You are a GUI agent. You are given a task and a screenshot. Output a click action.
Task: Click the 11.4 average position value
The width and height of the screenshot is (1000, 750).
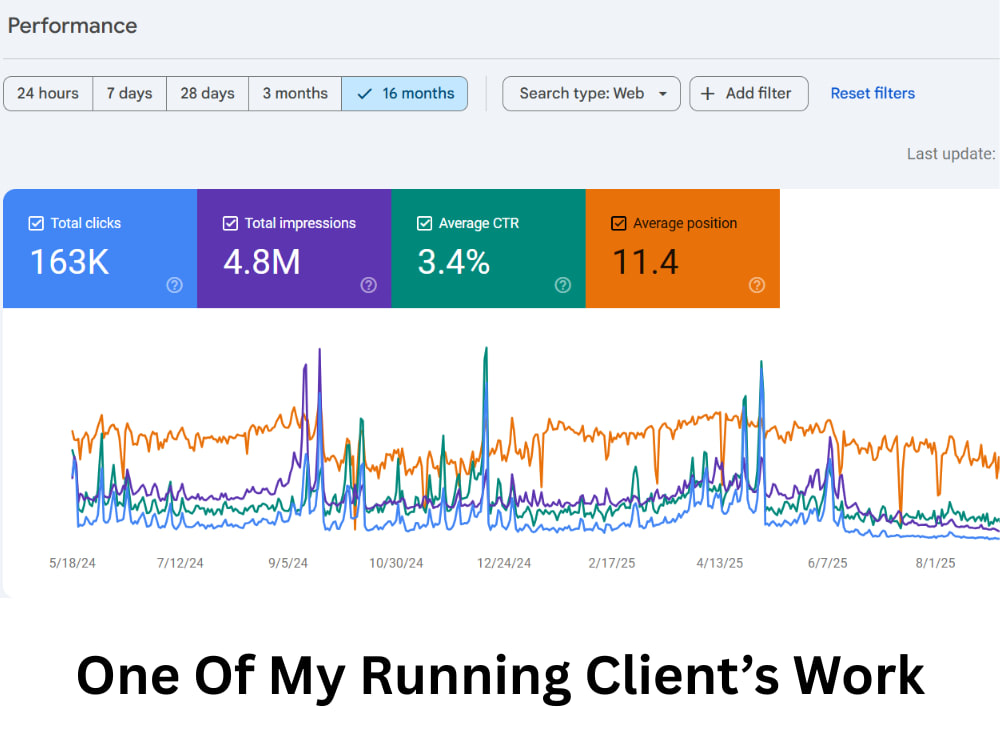(x=645, y=262)
